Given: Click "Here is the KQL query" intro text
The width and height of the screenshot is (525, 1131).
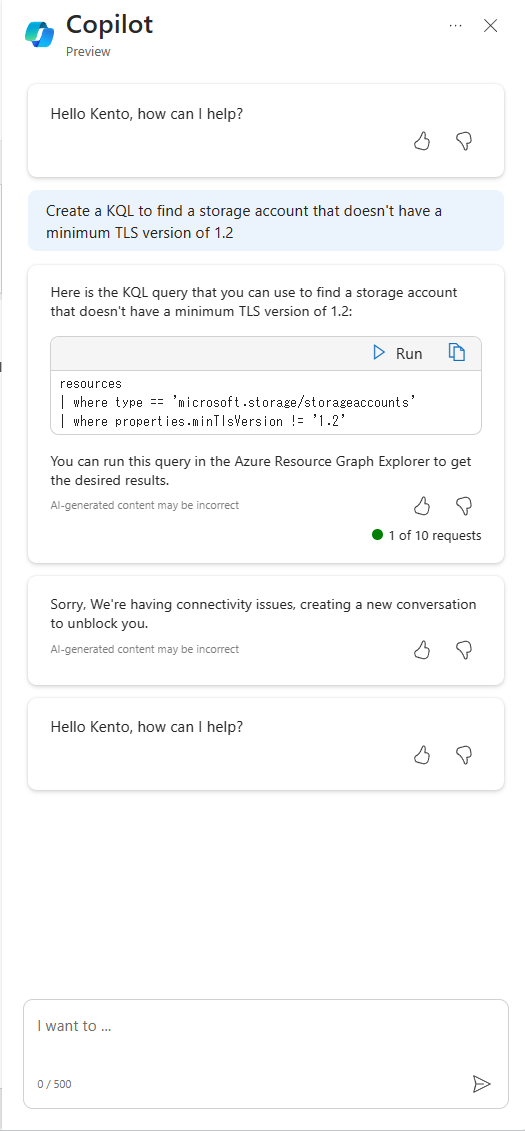Looking at the screenshot, I should tap(254, 302).
